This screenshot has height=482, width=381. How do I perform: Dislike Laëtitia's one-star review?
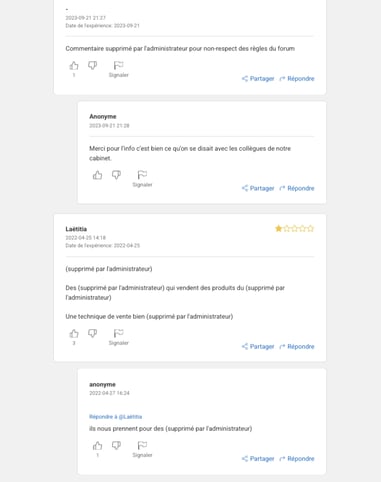(92, 333)
